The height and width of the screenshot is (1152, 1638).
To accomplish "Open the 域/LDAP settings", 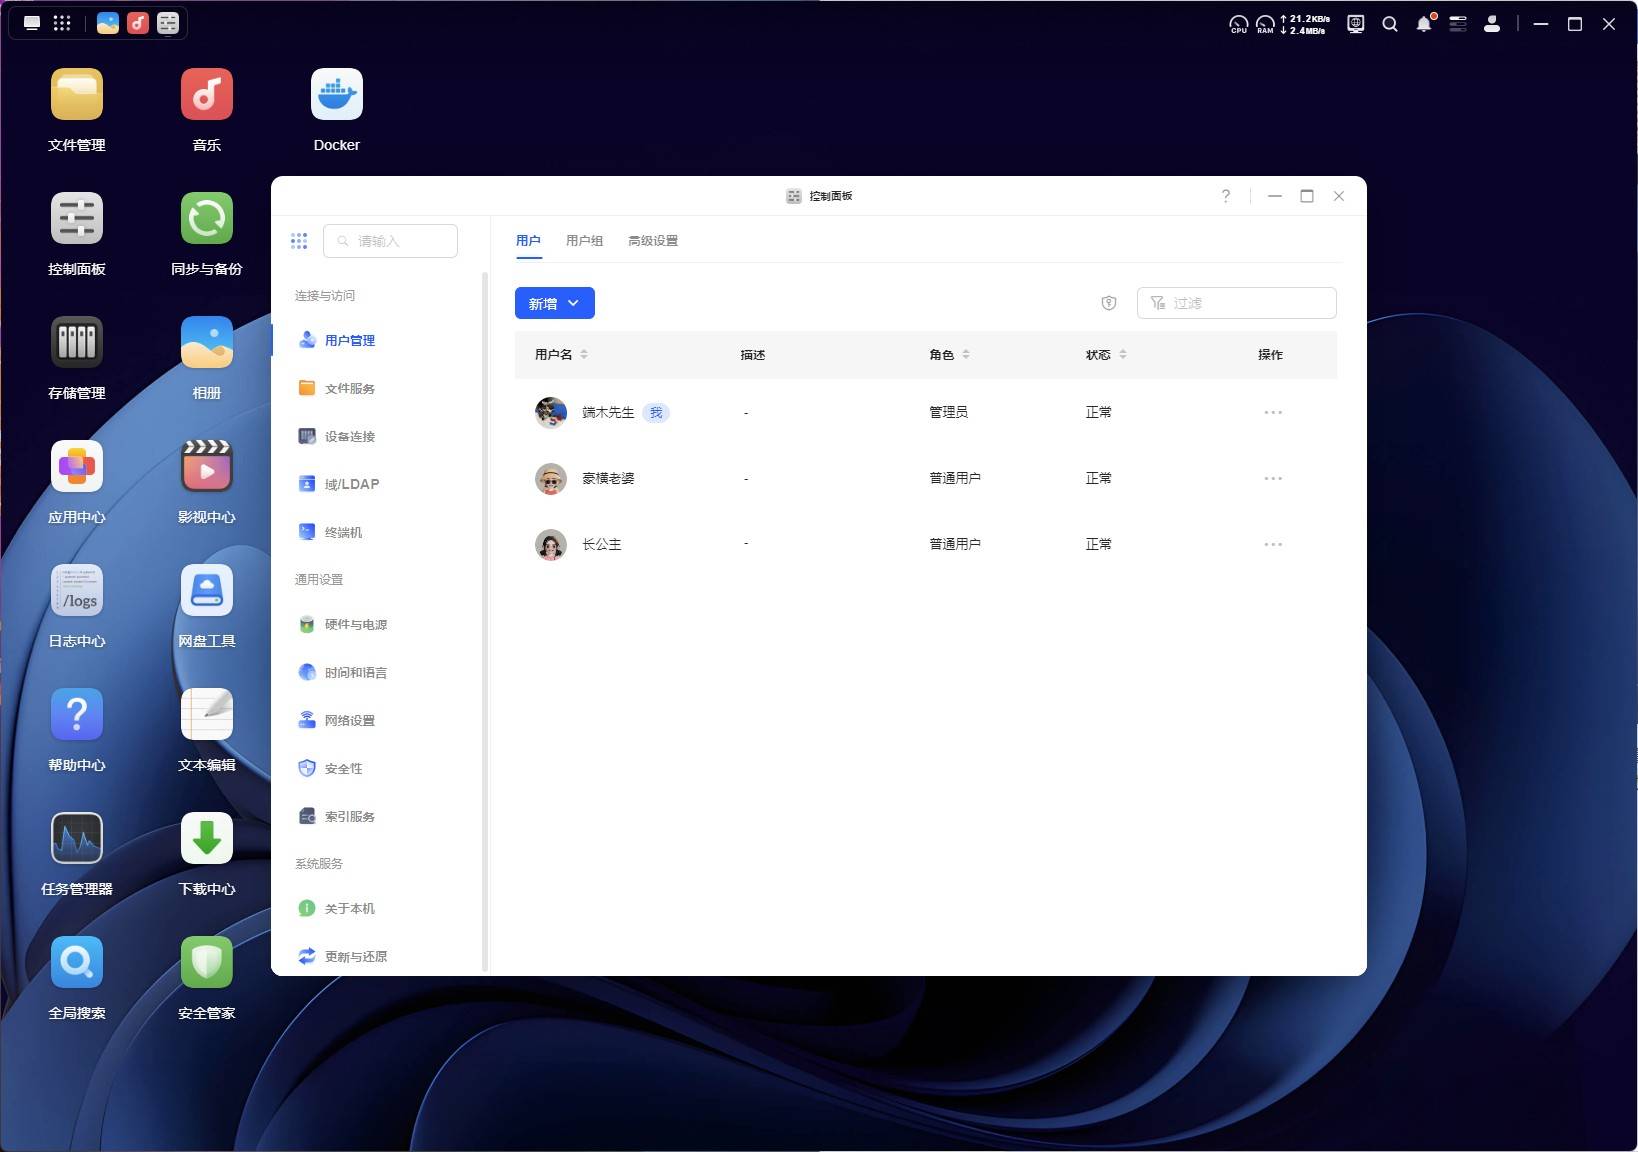I will click(x=350, y=483).
